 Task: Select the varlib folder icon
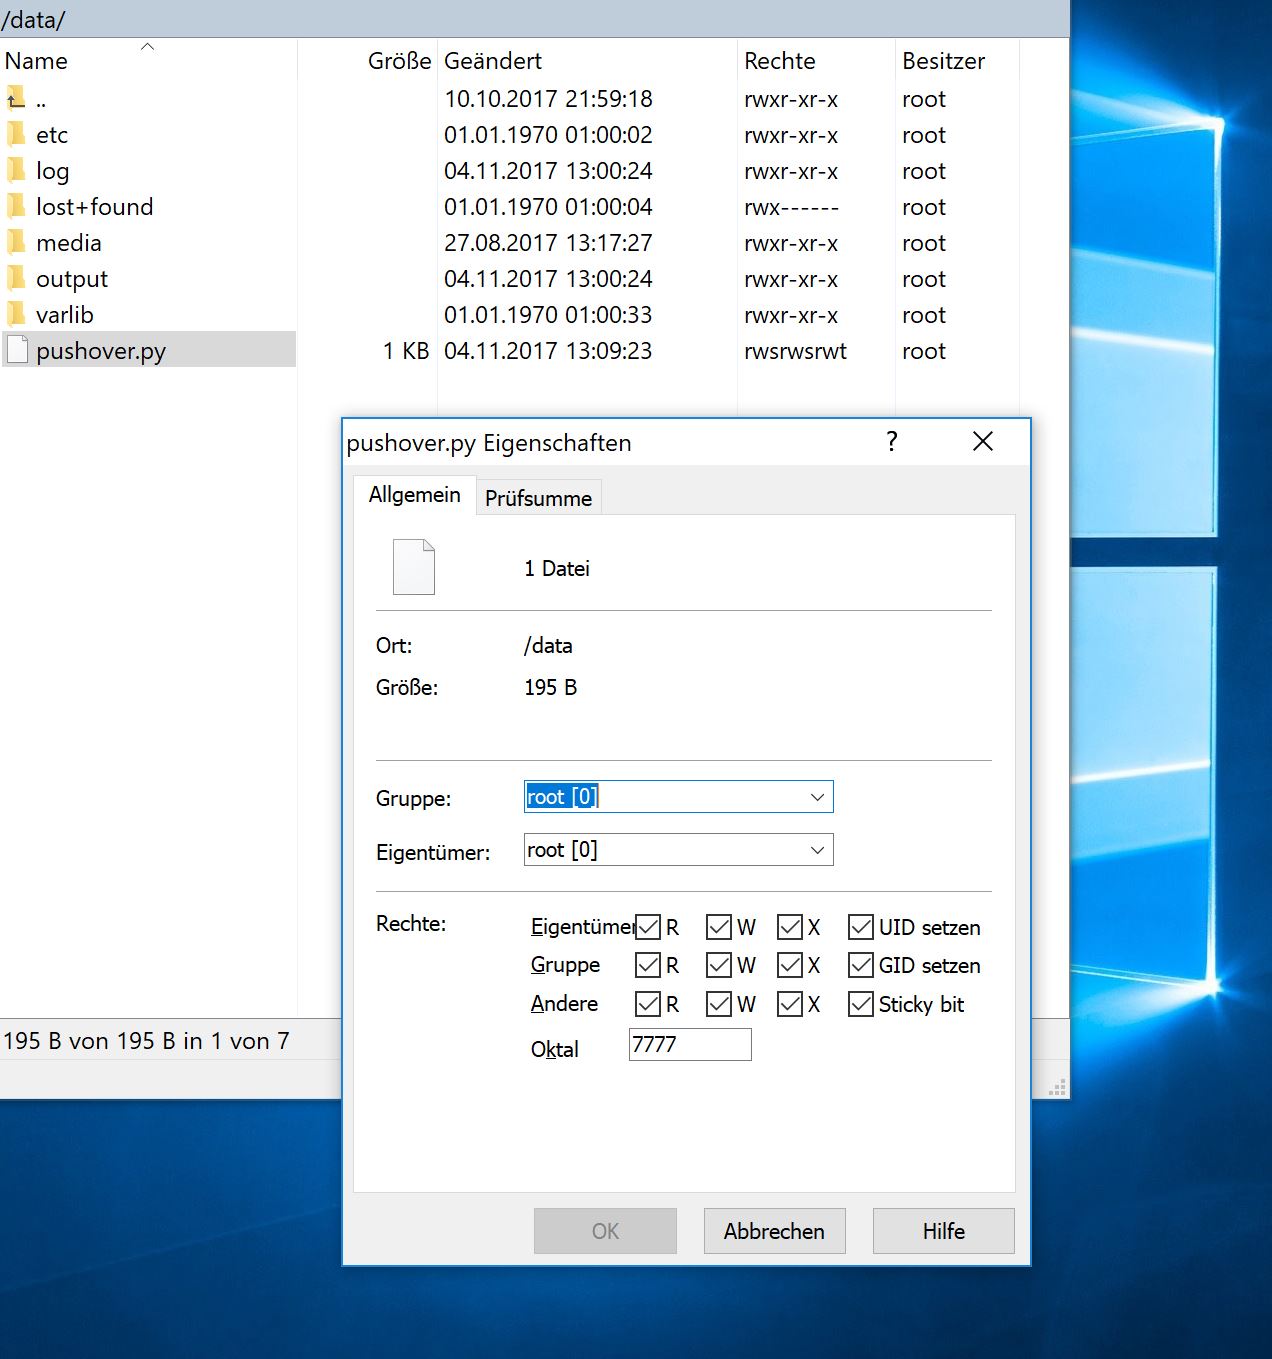click(16, 314)
